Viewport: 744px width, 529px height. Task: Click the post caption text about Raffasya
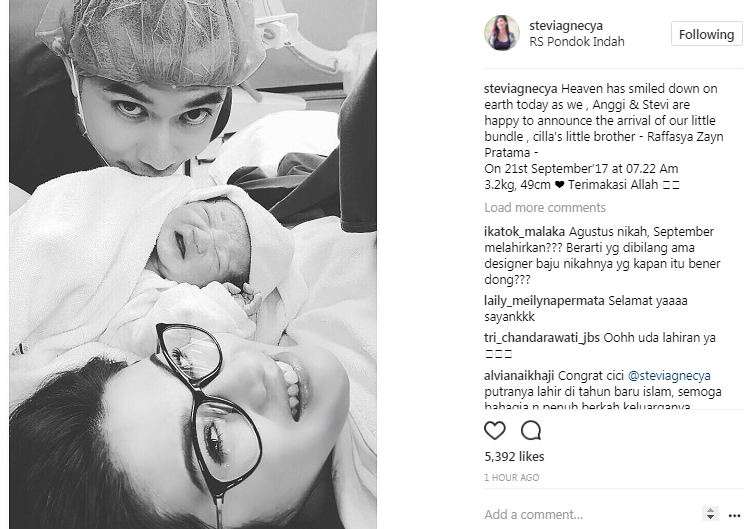604,137
